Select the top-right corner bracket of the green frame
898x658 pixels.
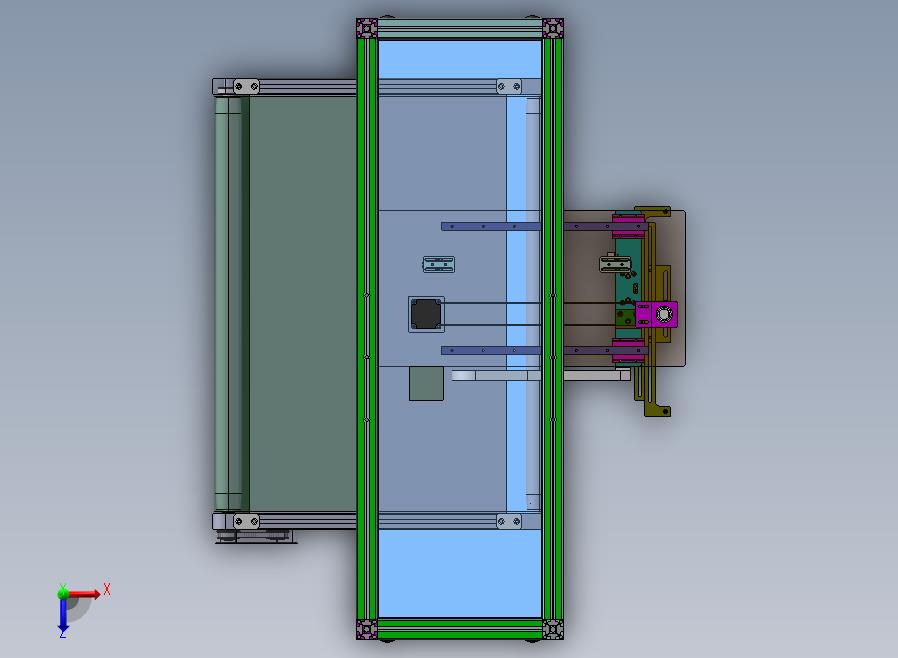[x=553, y=28]
